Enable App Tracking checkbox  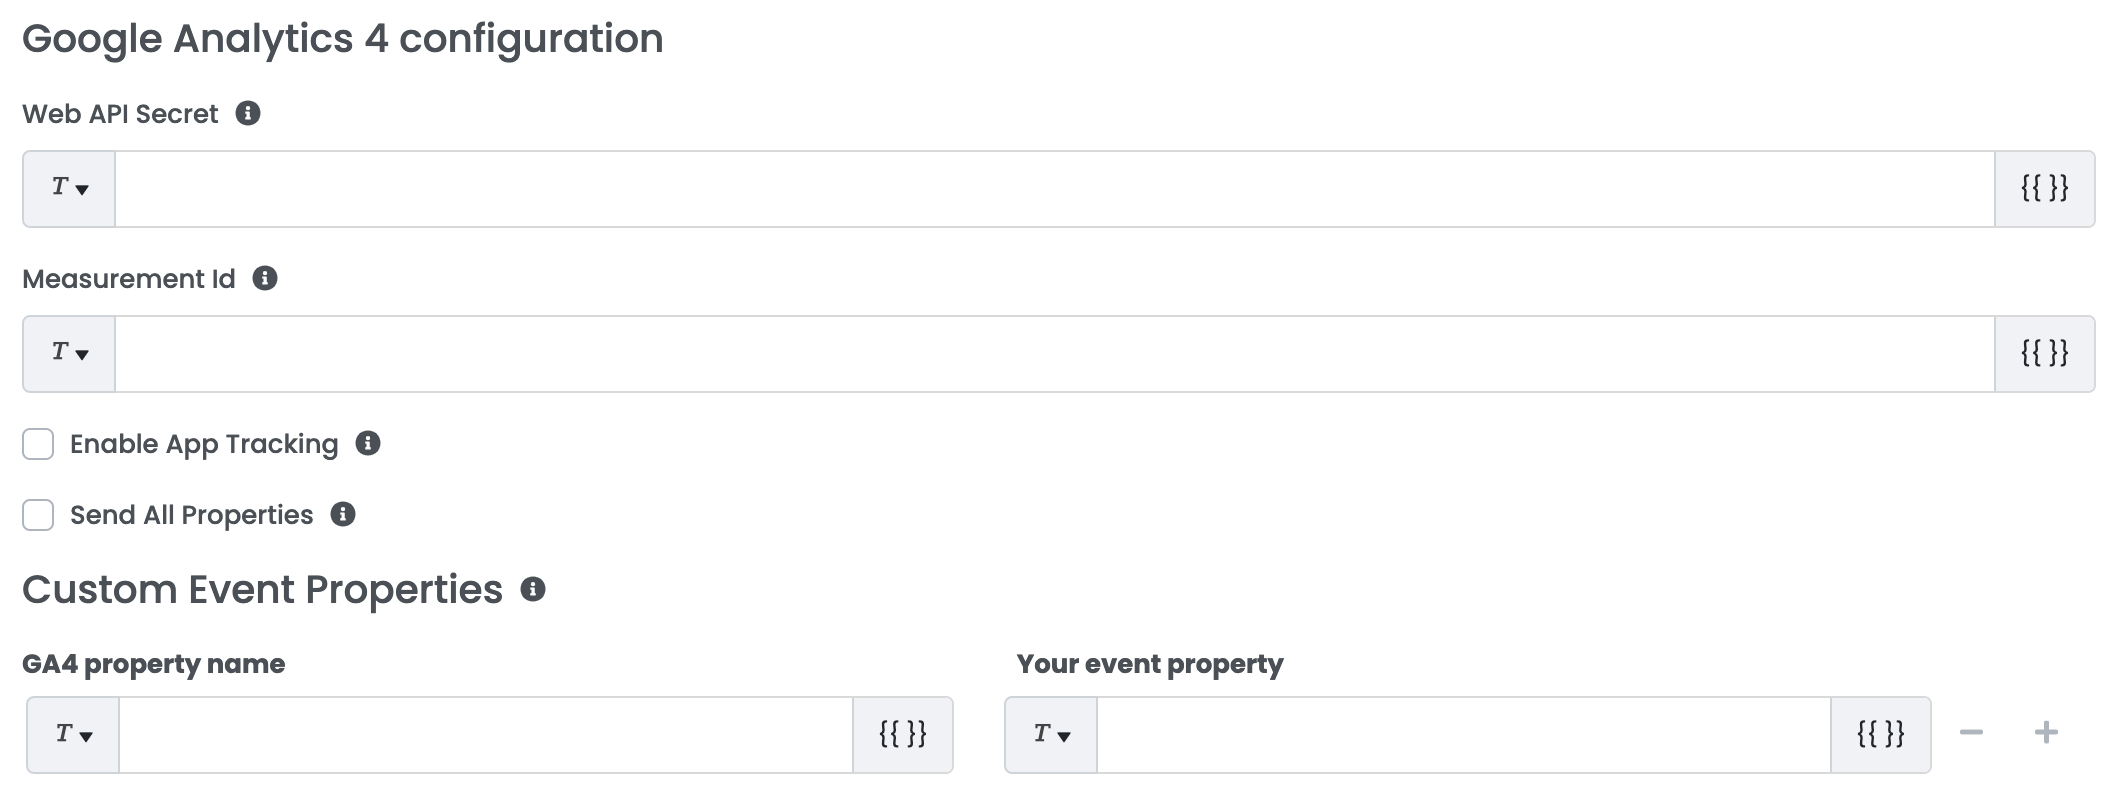38,444
